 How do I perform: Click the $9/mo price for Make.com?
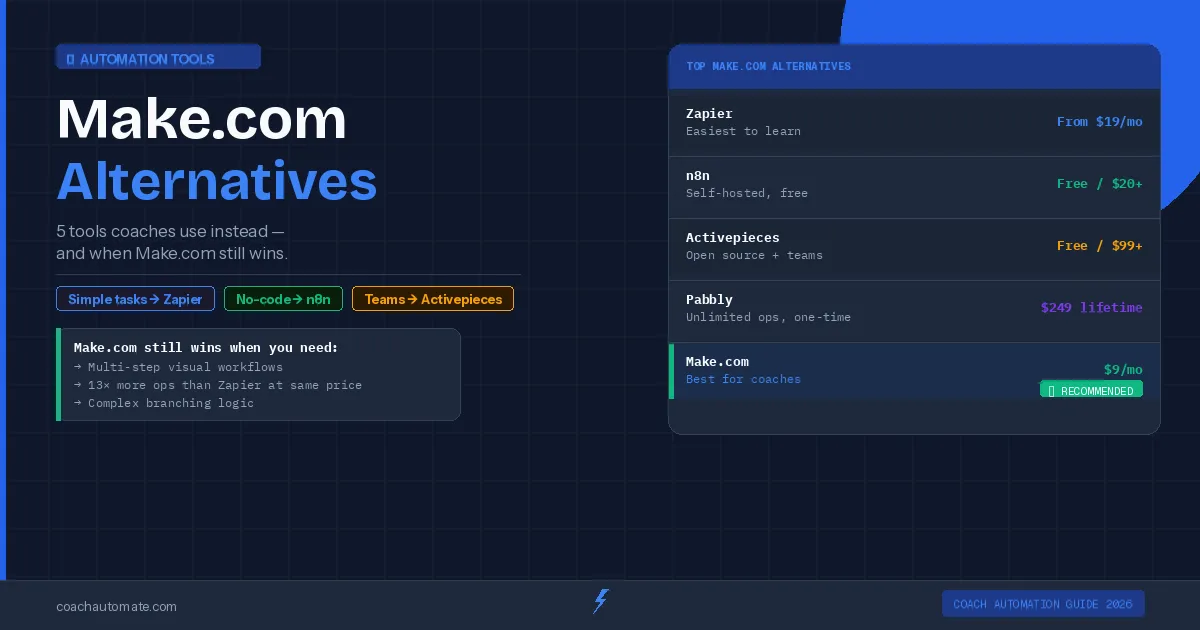coord(1122,369)
